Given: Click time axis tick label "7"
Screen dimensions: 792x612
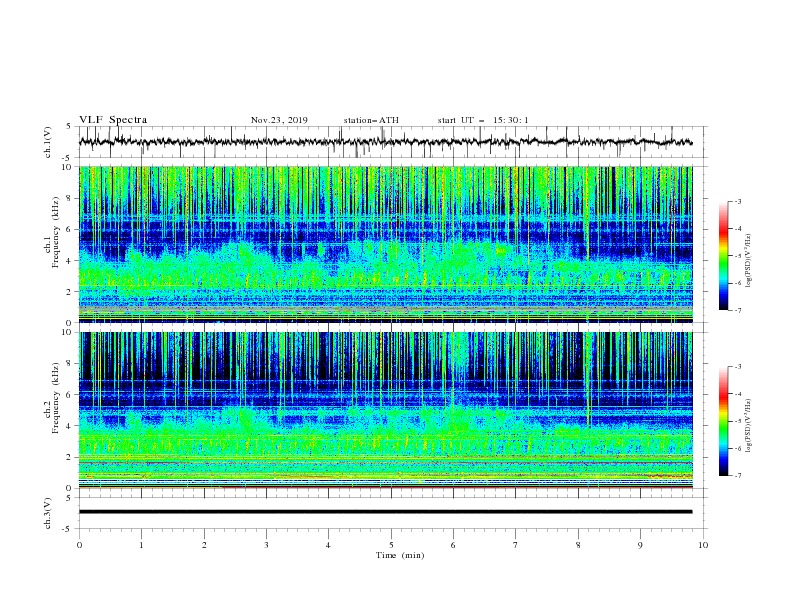Looking at the screenshot, I should pos(516,545).
